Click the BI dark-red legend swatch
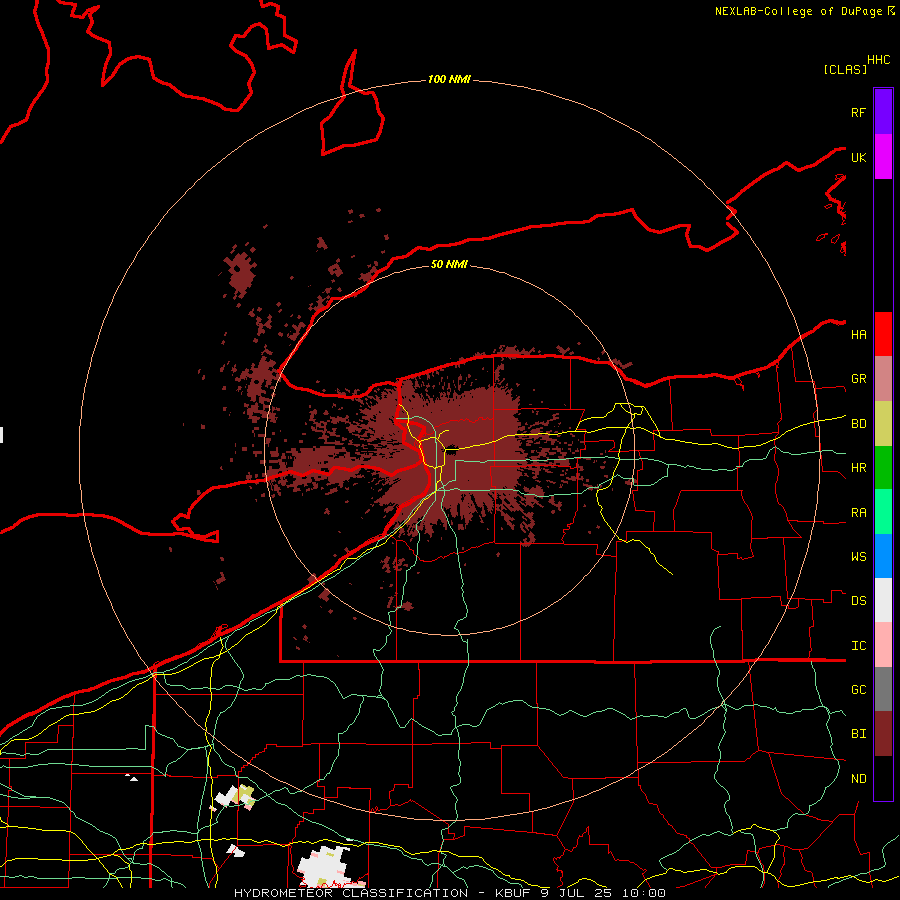Viewport: 900px width, 900px height. [x=883, y=734]
